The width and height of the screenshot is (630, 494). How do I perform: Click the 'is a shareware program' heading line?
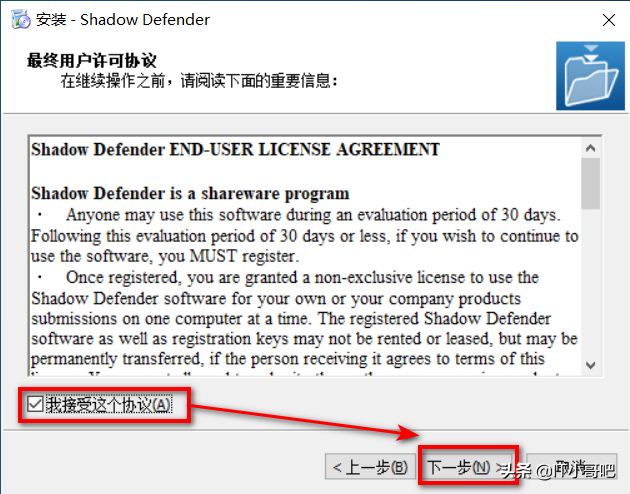coord(190,194)
